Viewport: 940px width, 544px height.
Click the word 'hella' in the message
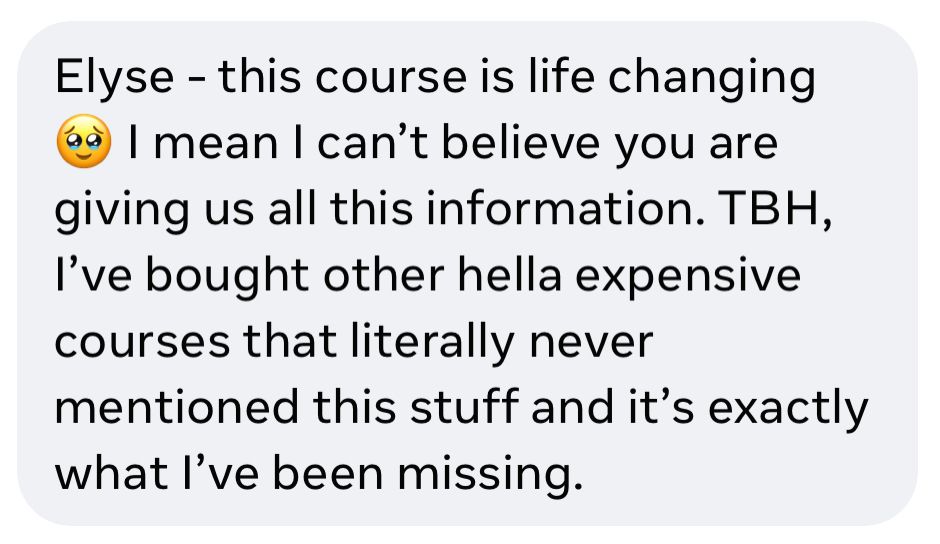(510, 275)
